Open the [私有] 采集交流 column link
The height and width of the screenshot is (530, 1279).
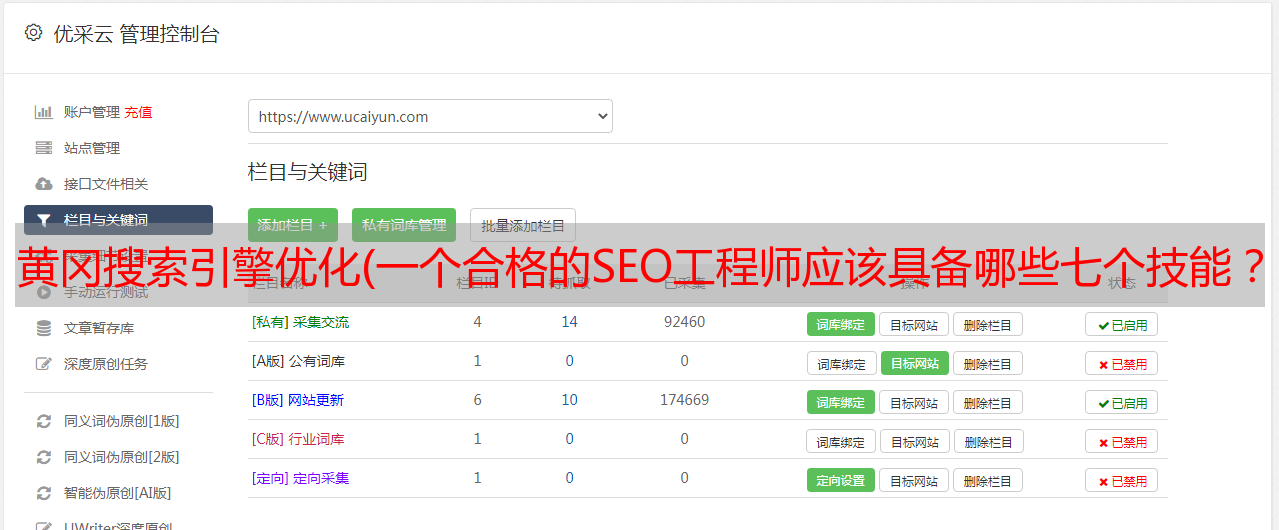coord(300,322)
